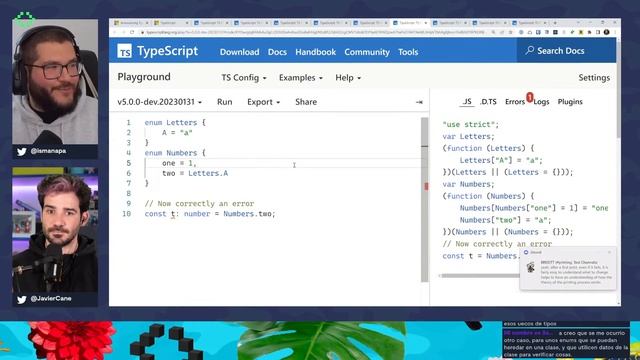Click the red error marker in editor overview ruler

click(426, 186)
